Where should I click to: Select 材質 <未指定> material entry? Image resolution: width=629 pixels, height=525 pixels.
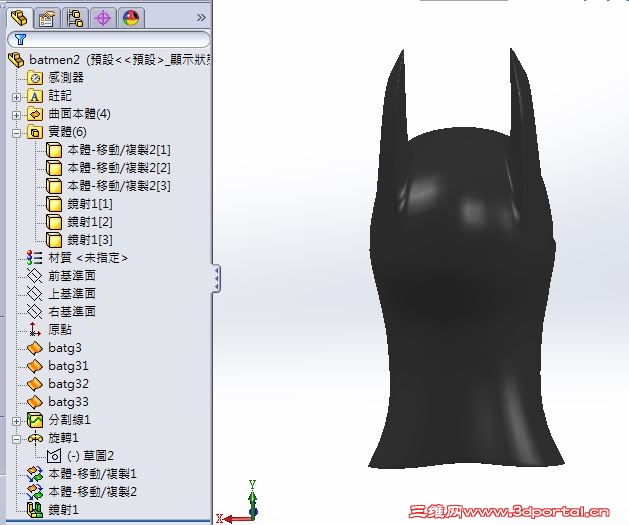(88, 258)
